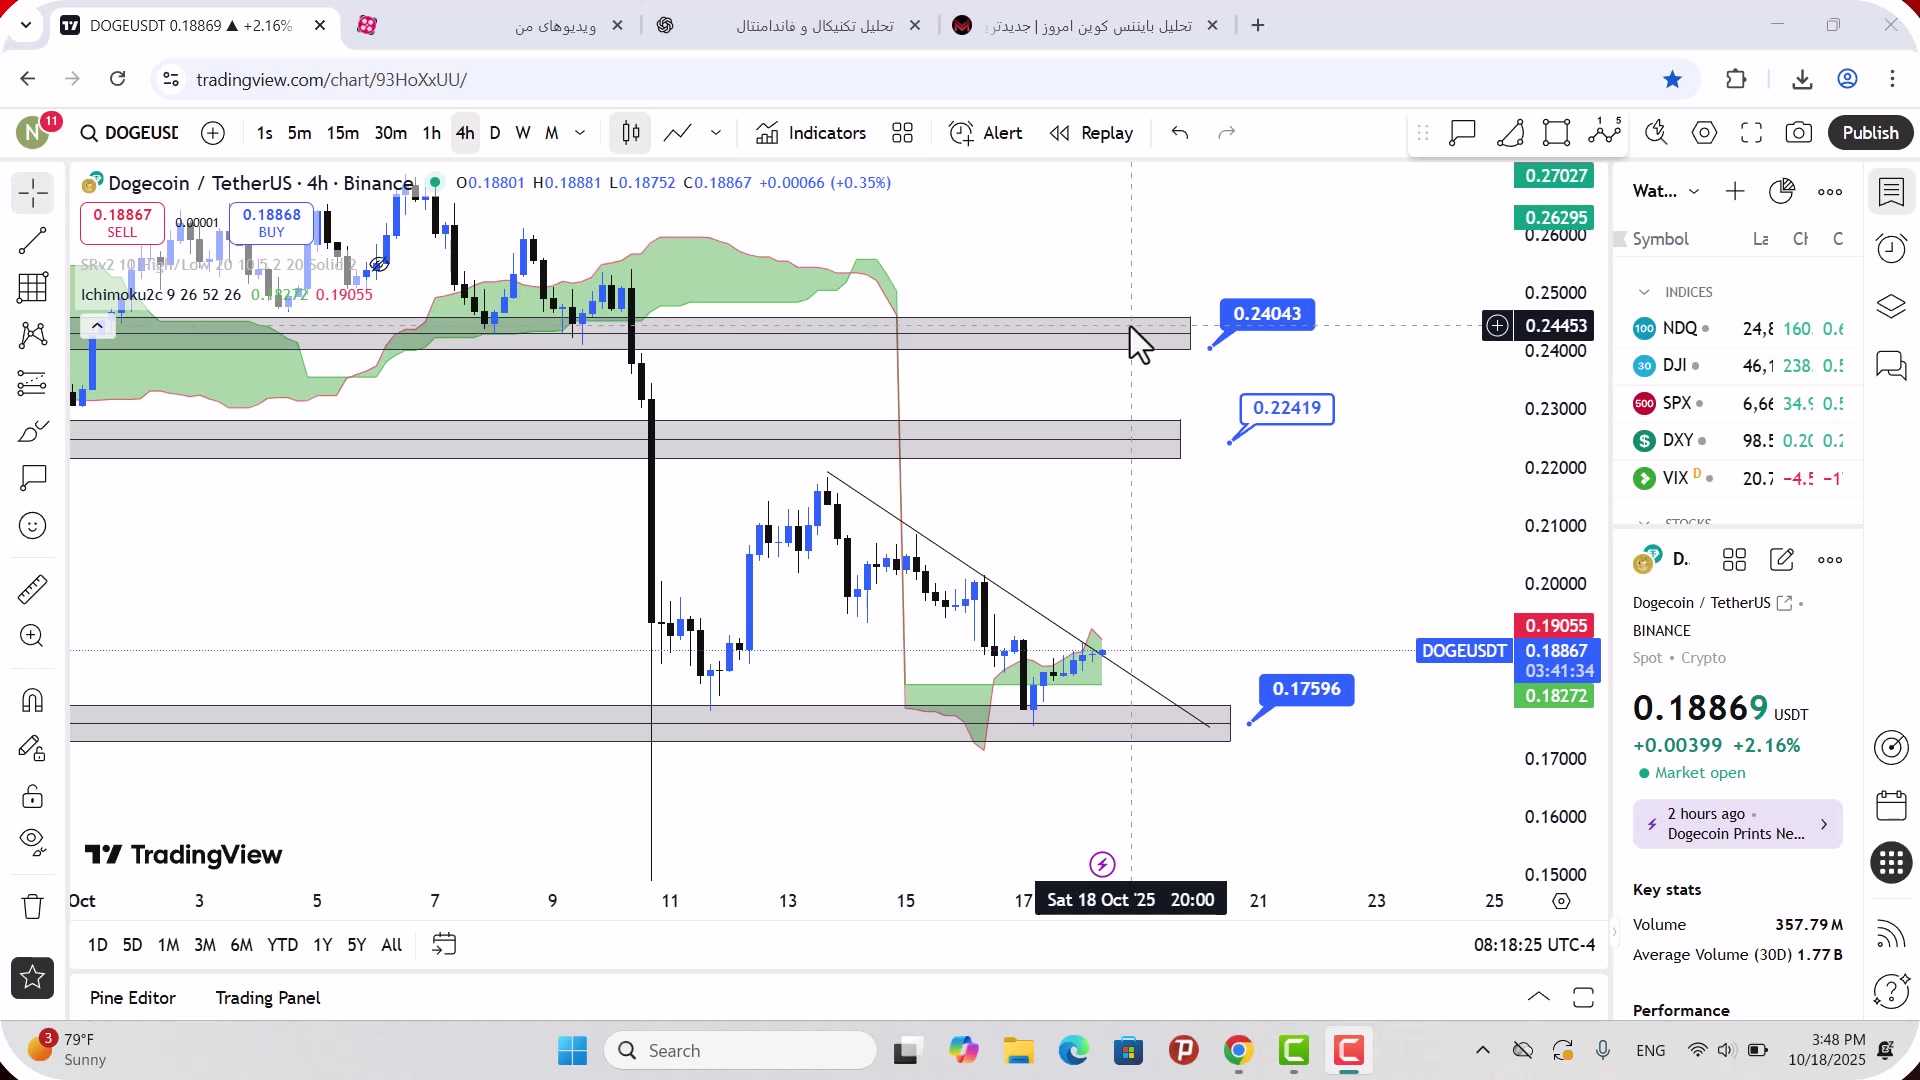Take a chart snapshot camera
The height and width of the screenshot is (1080, 1920).
(x=1799, y=133)
